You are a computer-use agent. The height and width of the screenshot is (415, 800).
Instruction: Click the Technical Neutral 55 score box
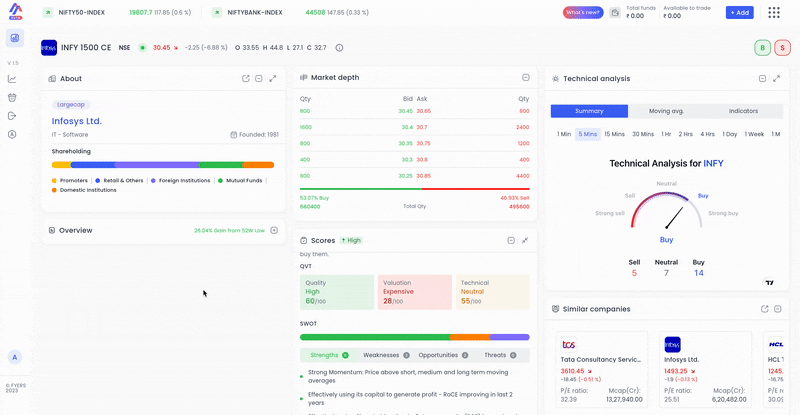click(x=492, y=292)
